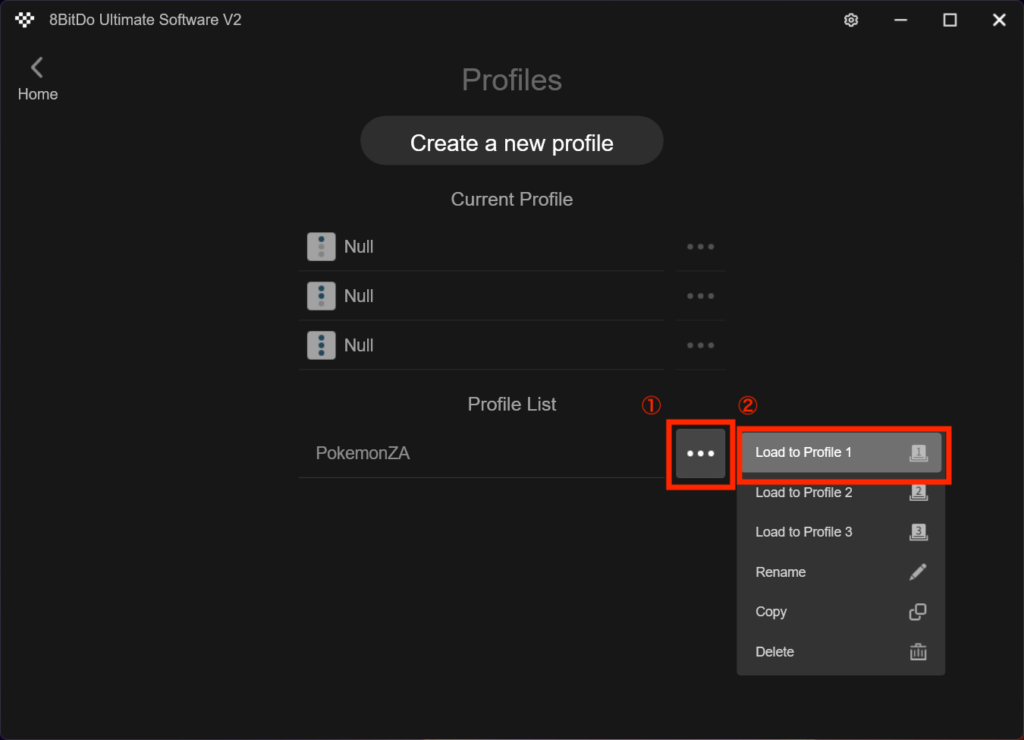Open the settings gear in title bar
The image size is (1024, 740).
click(851, 20)
